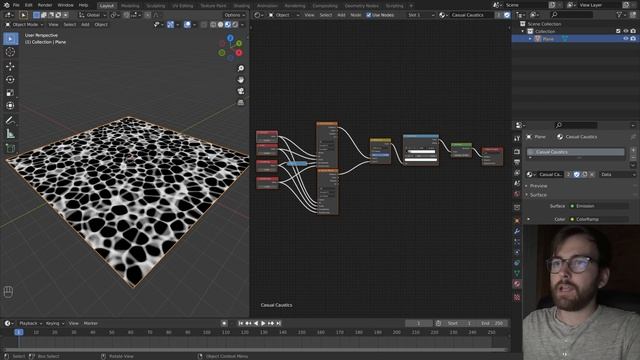Viewport: 640px width, 360px height.
Task: Click the ColorRamp gradient bar in node
Action: coord(421,152)
